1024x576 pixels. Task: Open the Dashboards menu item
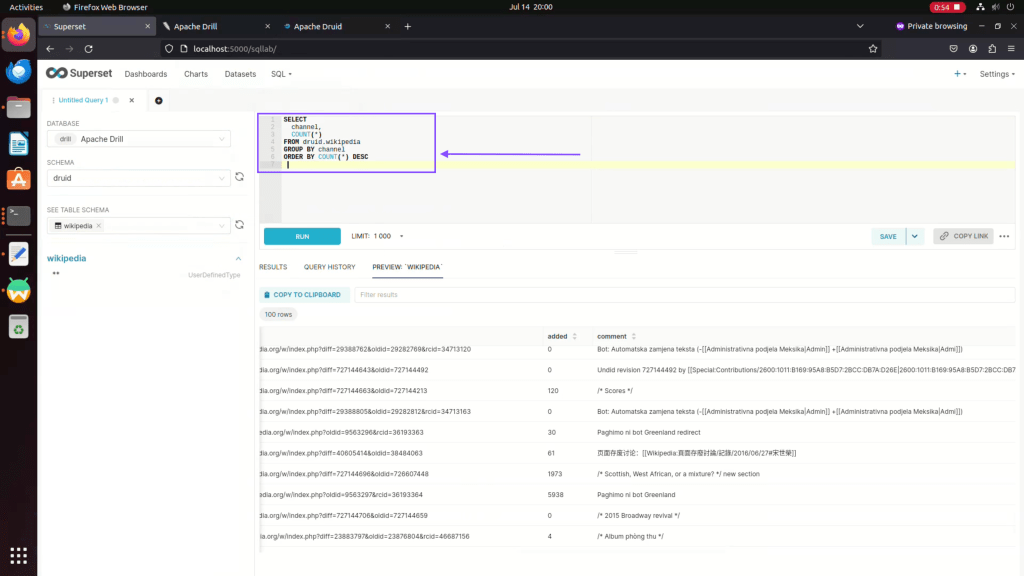click(x=145, y=74)
